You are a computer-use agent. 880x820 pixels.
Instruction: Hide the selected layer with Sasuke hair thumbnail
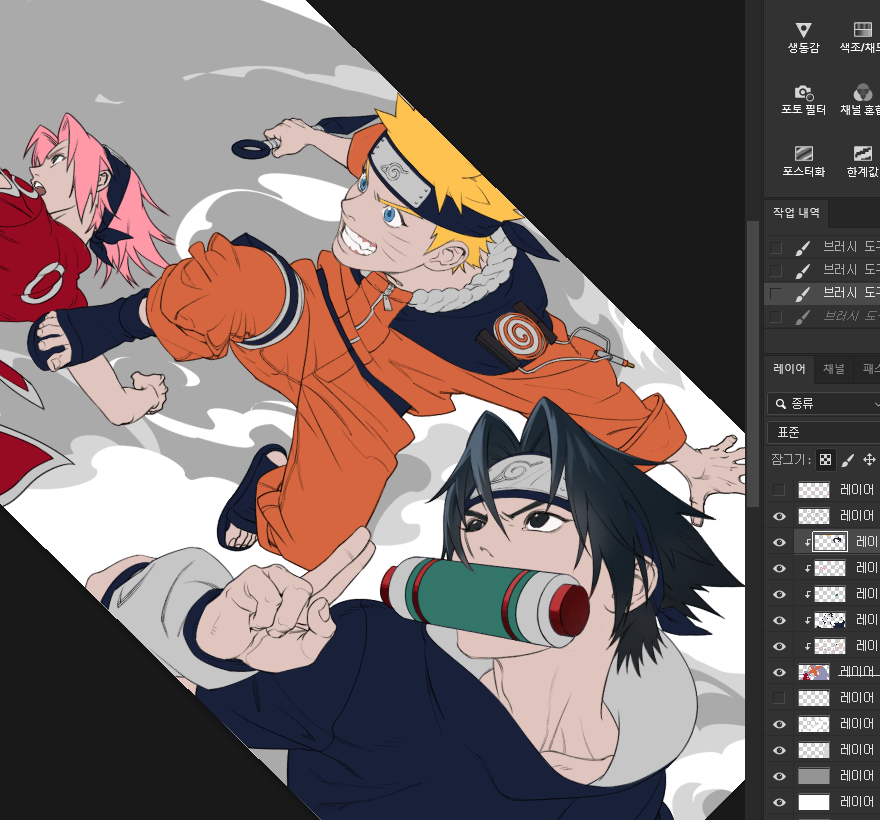coord(779,542)
